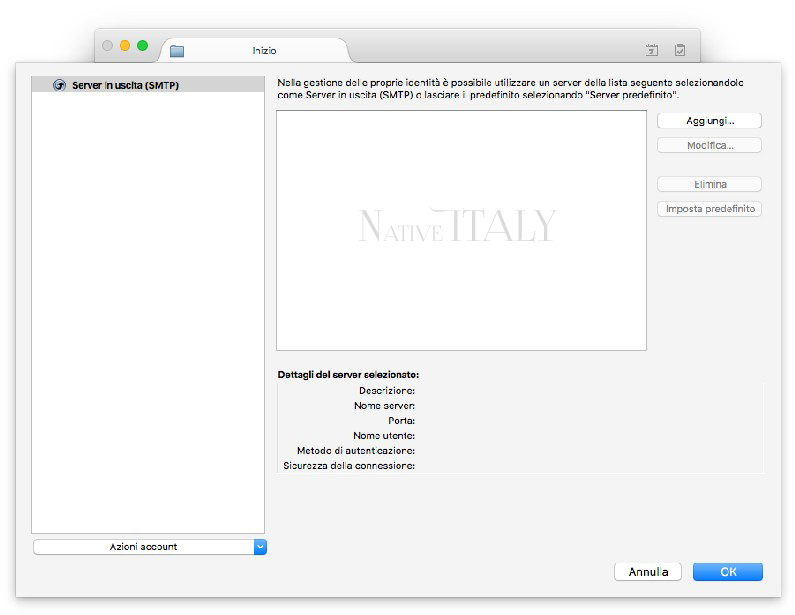Click the yellow minimize window button
Viewport: 795px width, 615px height.
tap(125, 46)
